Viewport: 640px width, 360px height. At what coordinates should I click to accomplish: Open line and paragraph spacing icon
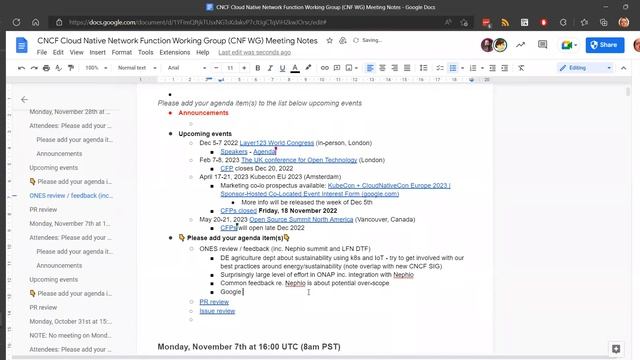click(423, 68)
